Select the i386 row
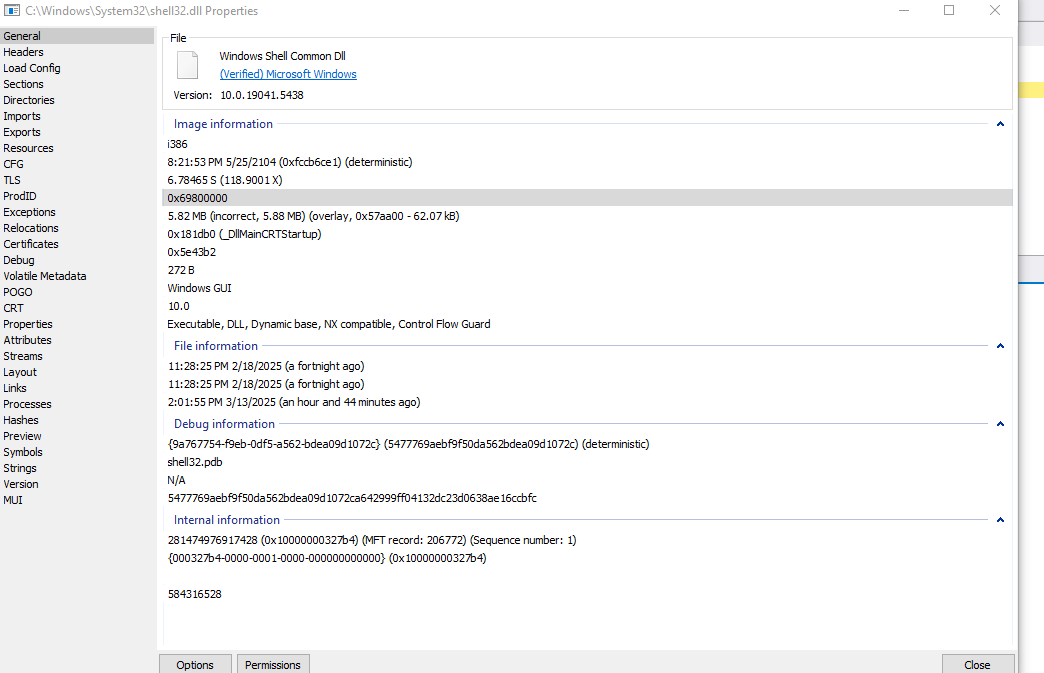The height and width of the screenshot is (673, 1044). pyautogui.click(x=587, y=144)
